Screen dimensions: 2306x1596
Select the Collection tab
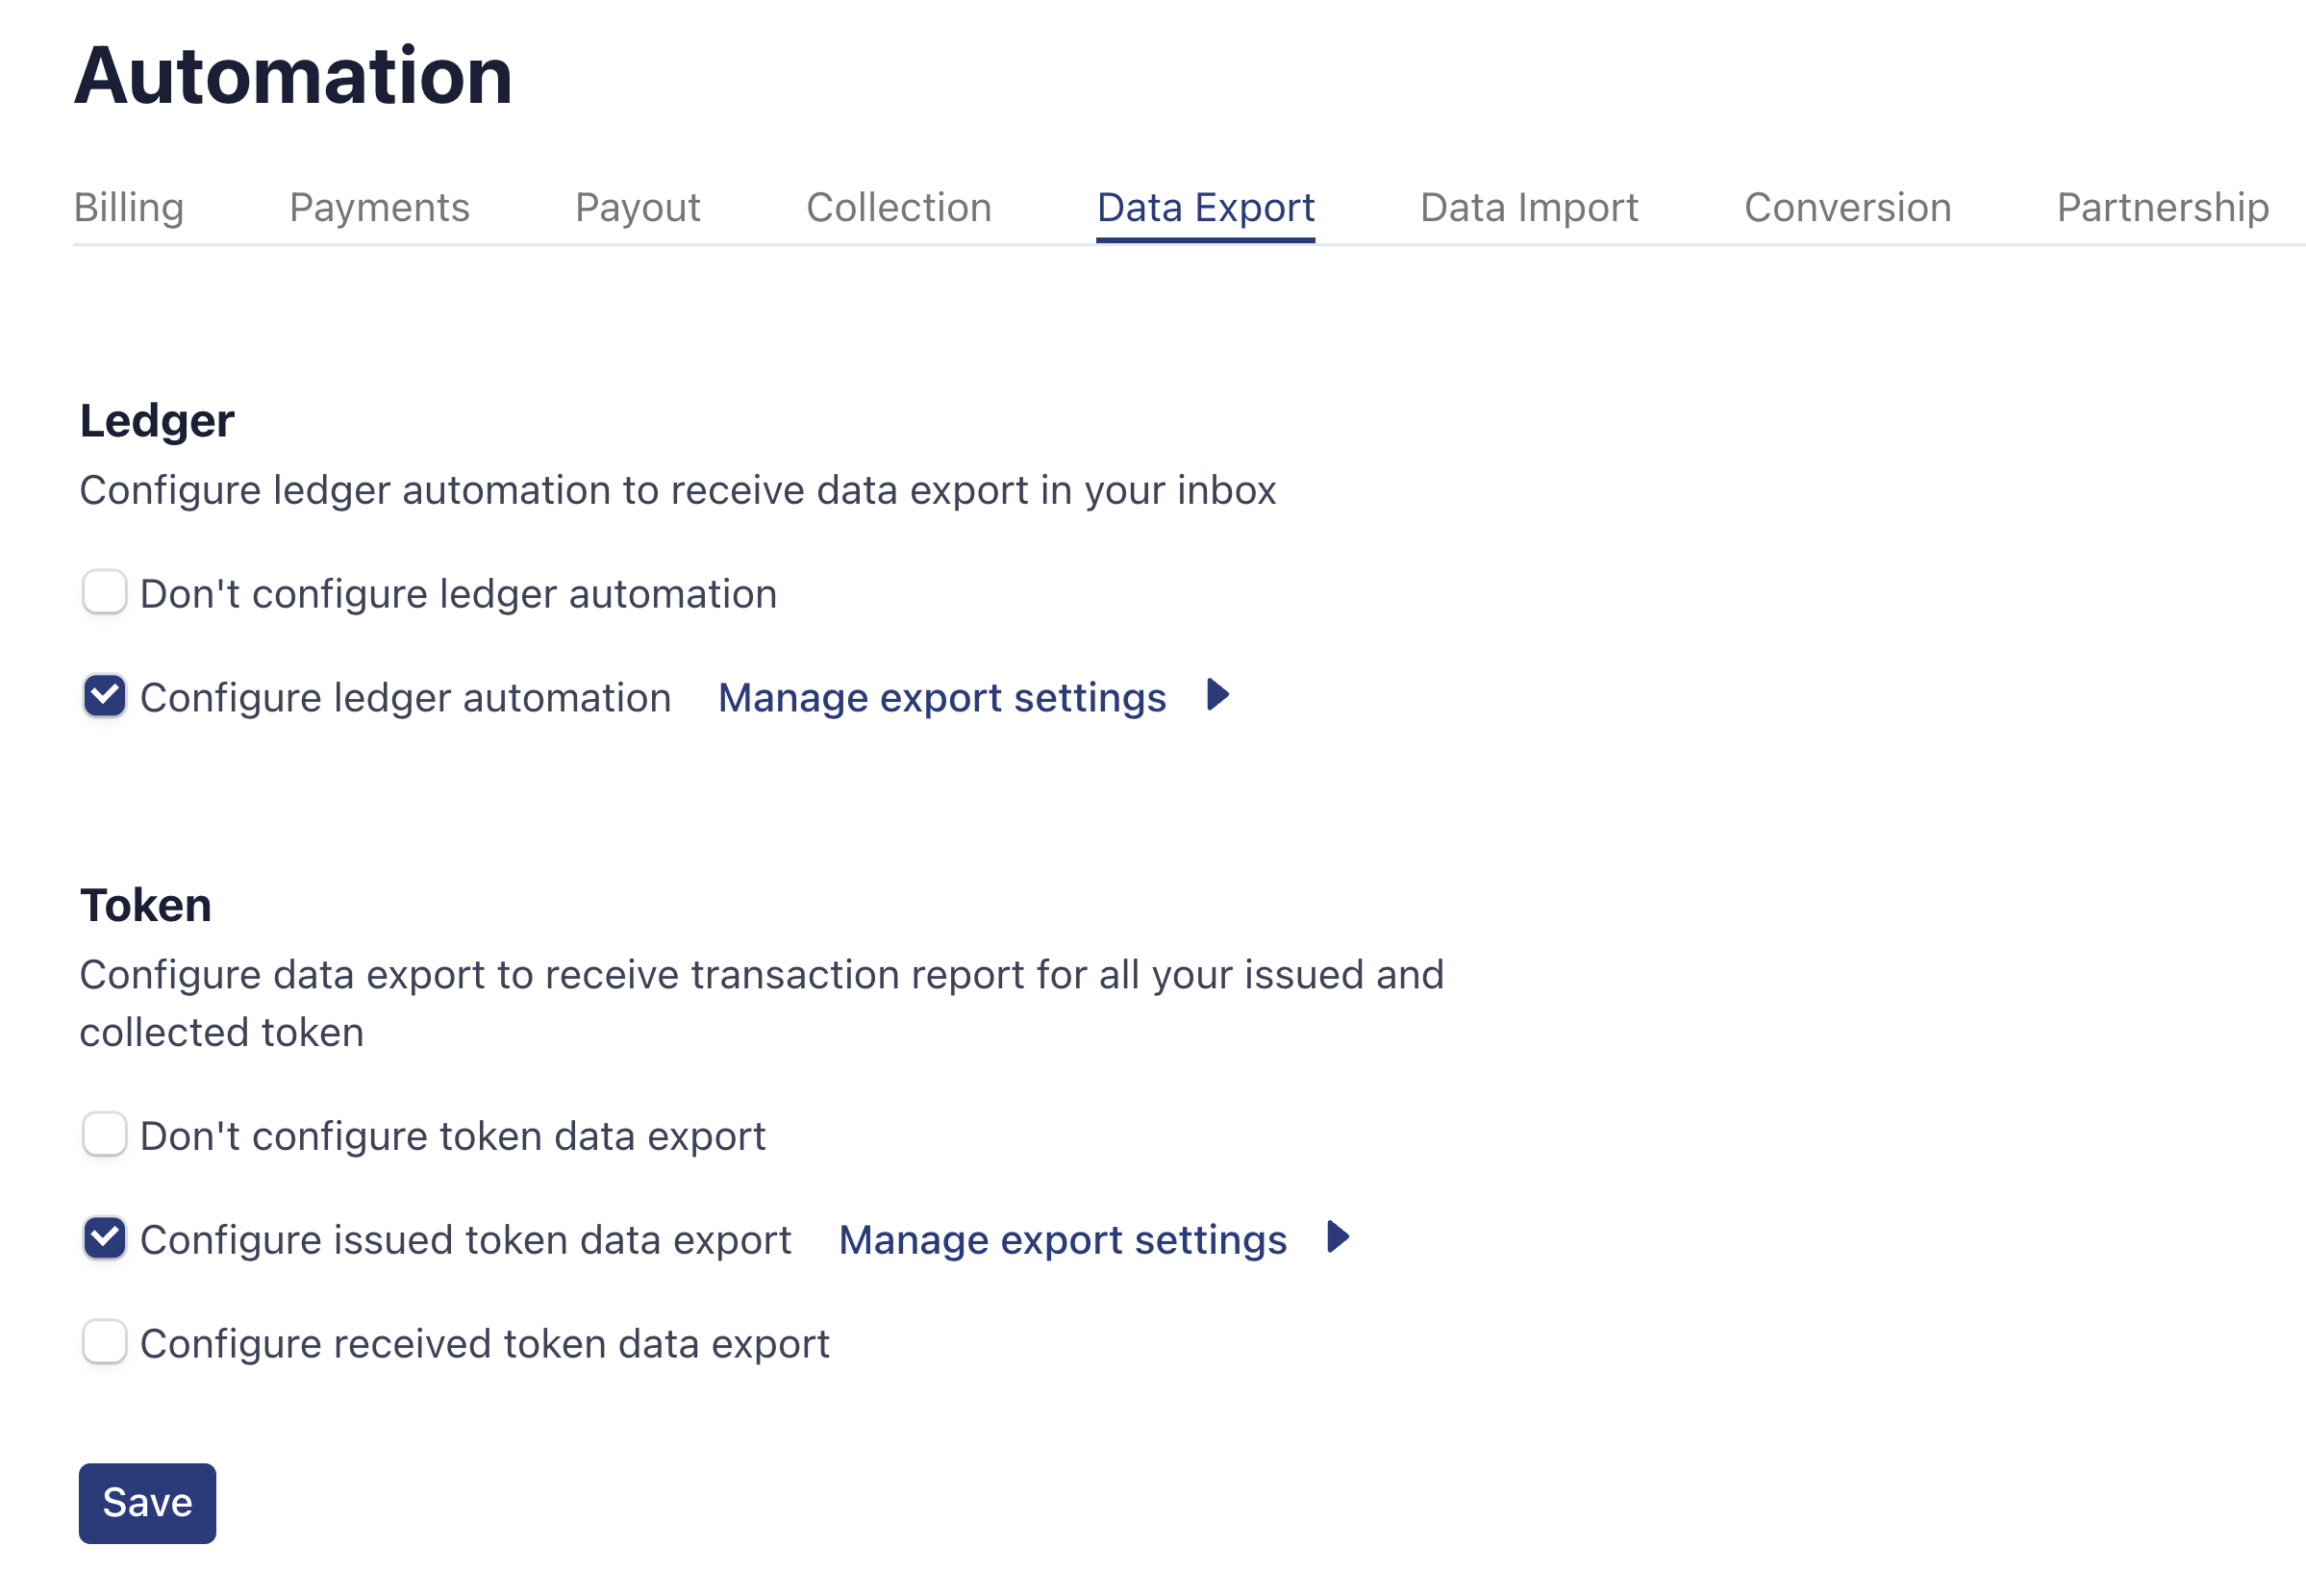[898, 208]
